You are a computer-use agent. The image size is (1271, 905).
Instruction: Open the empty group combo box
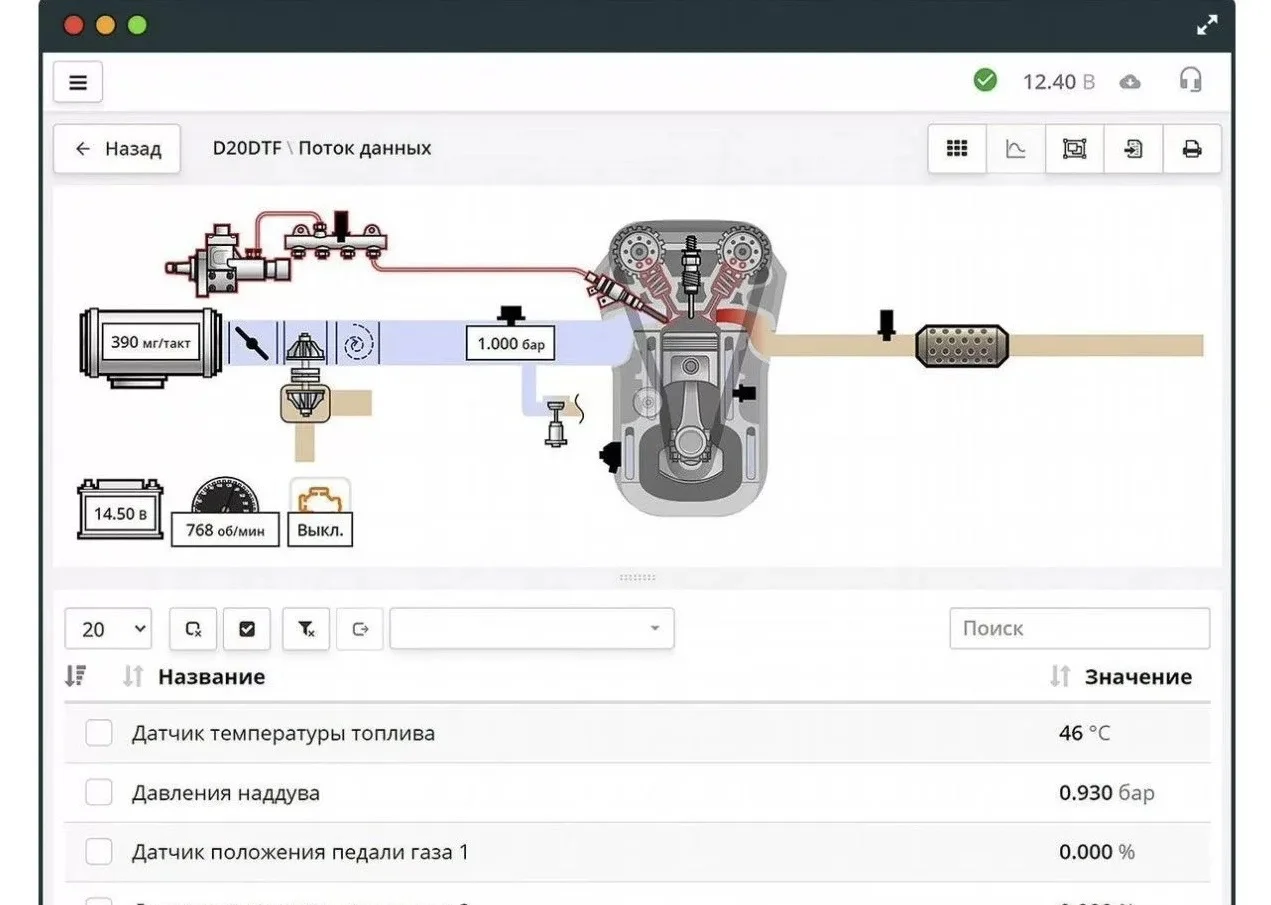532,629
